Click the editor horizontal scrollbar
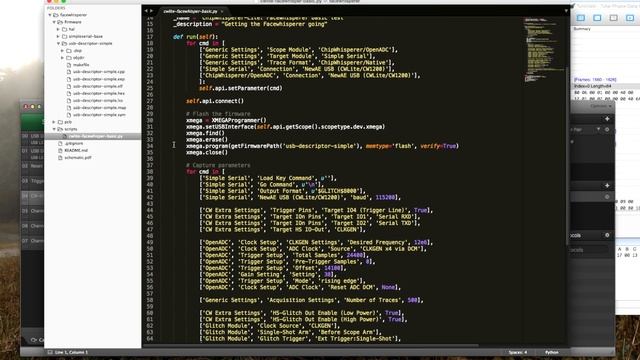This screenshot has width=640, height=360. [312, 346]
